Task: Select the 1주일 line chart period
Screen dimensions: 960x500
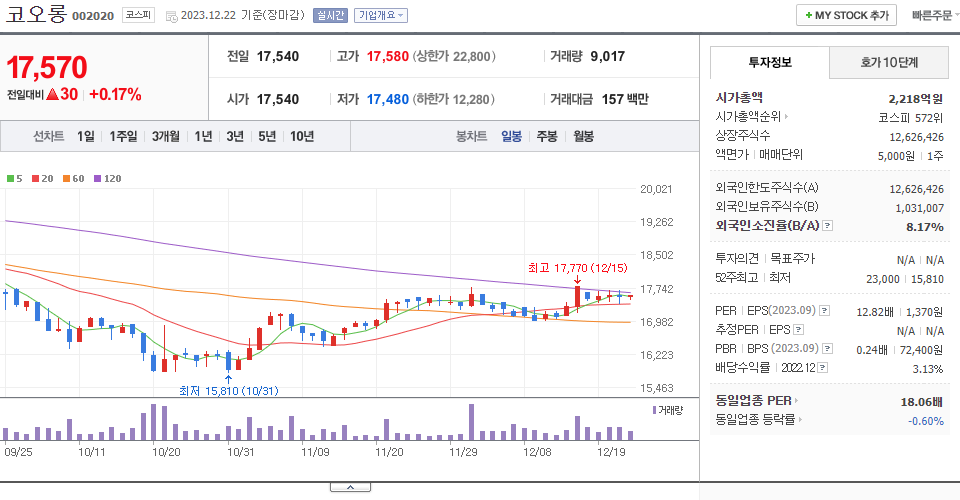Action: [x=123, y=136]
